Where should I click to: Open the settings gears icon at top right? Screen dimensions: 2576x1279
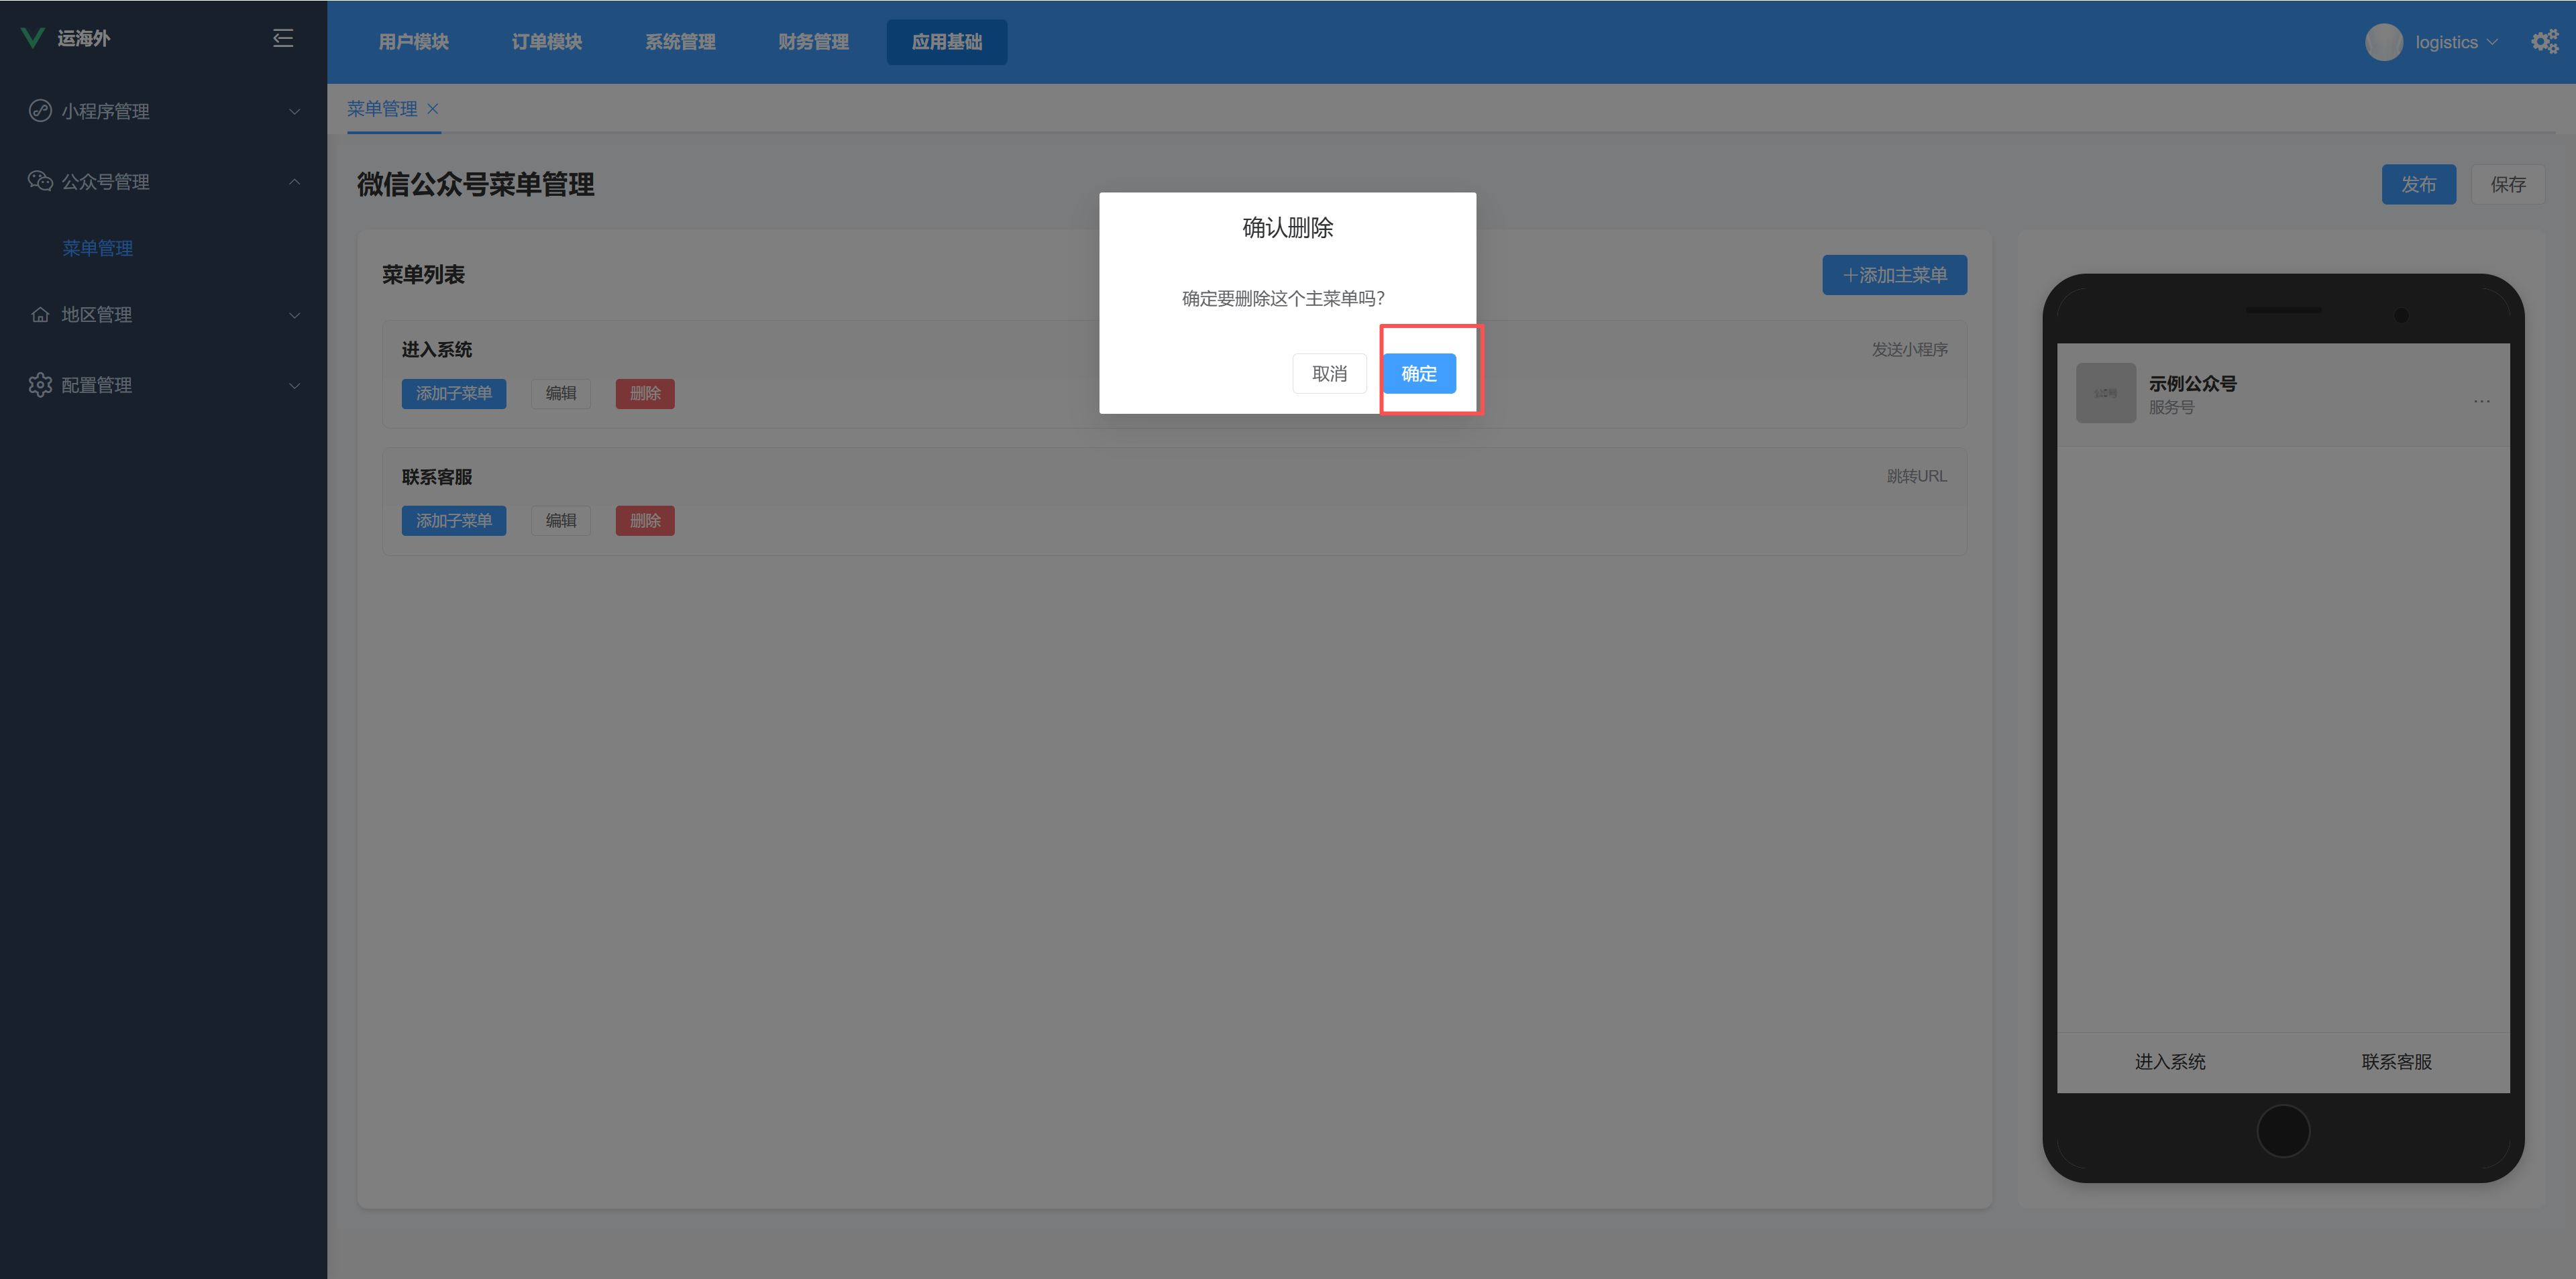[x=2544, y=42]
